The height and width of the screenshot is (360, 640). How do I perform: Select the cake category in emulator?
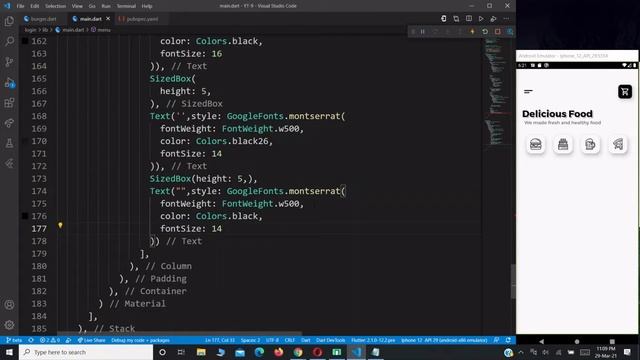tap(563, 144)
